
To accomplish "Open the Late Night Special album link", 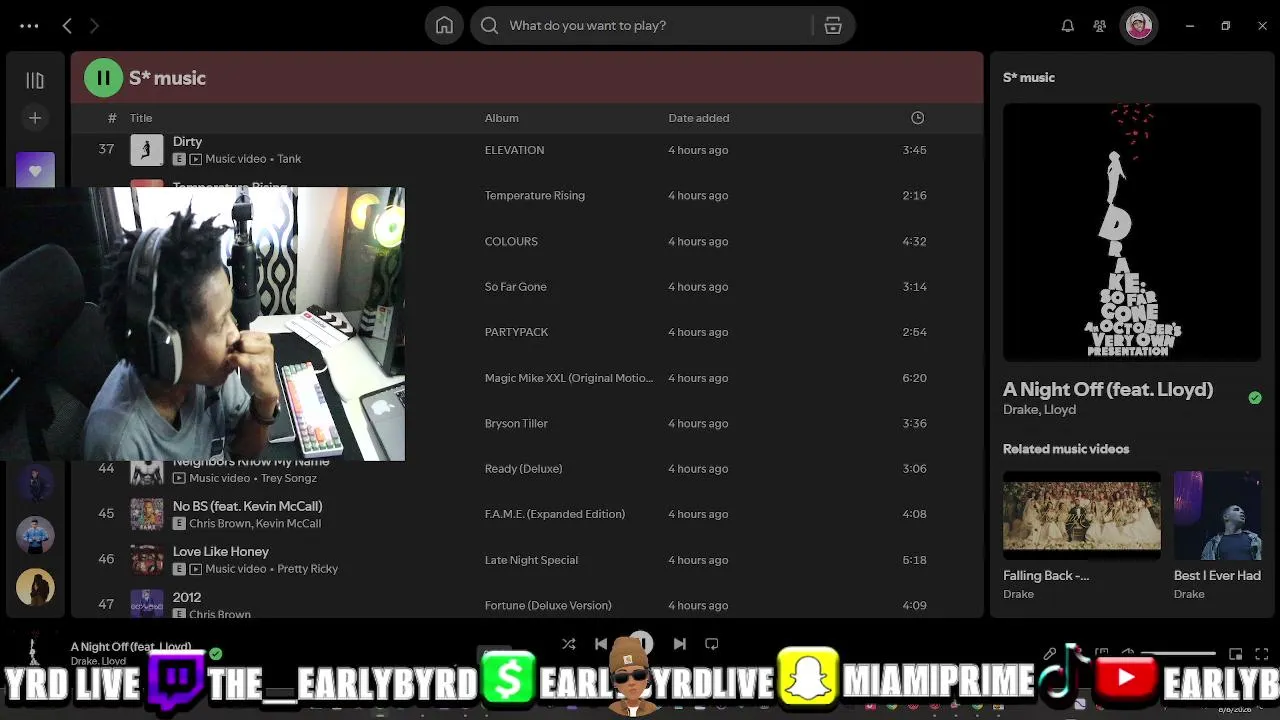I will 531,560.
